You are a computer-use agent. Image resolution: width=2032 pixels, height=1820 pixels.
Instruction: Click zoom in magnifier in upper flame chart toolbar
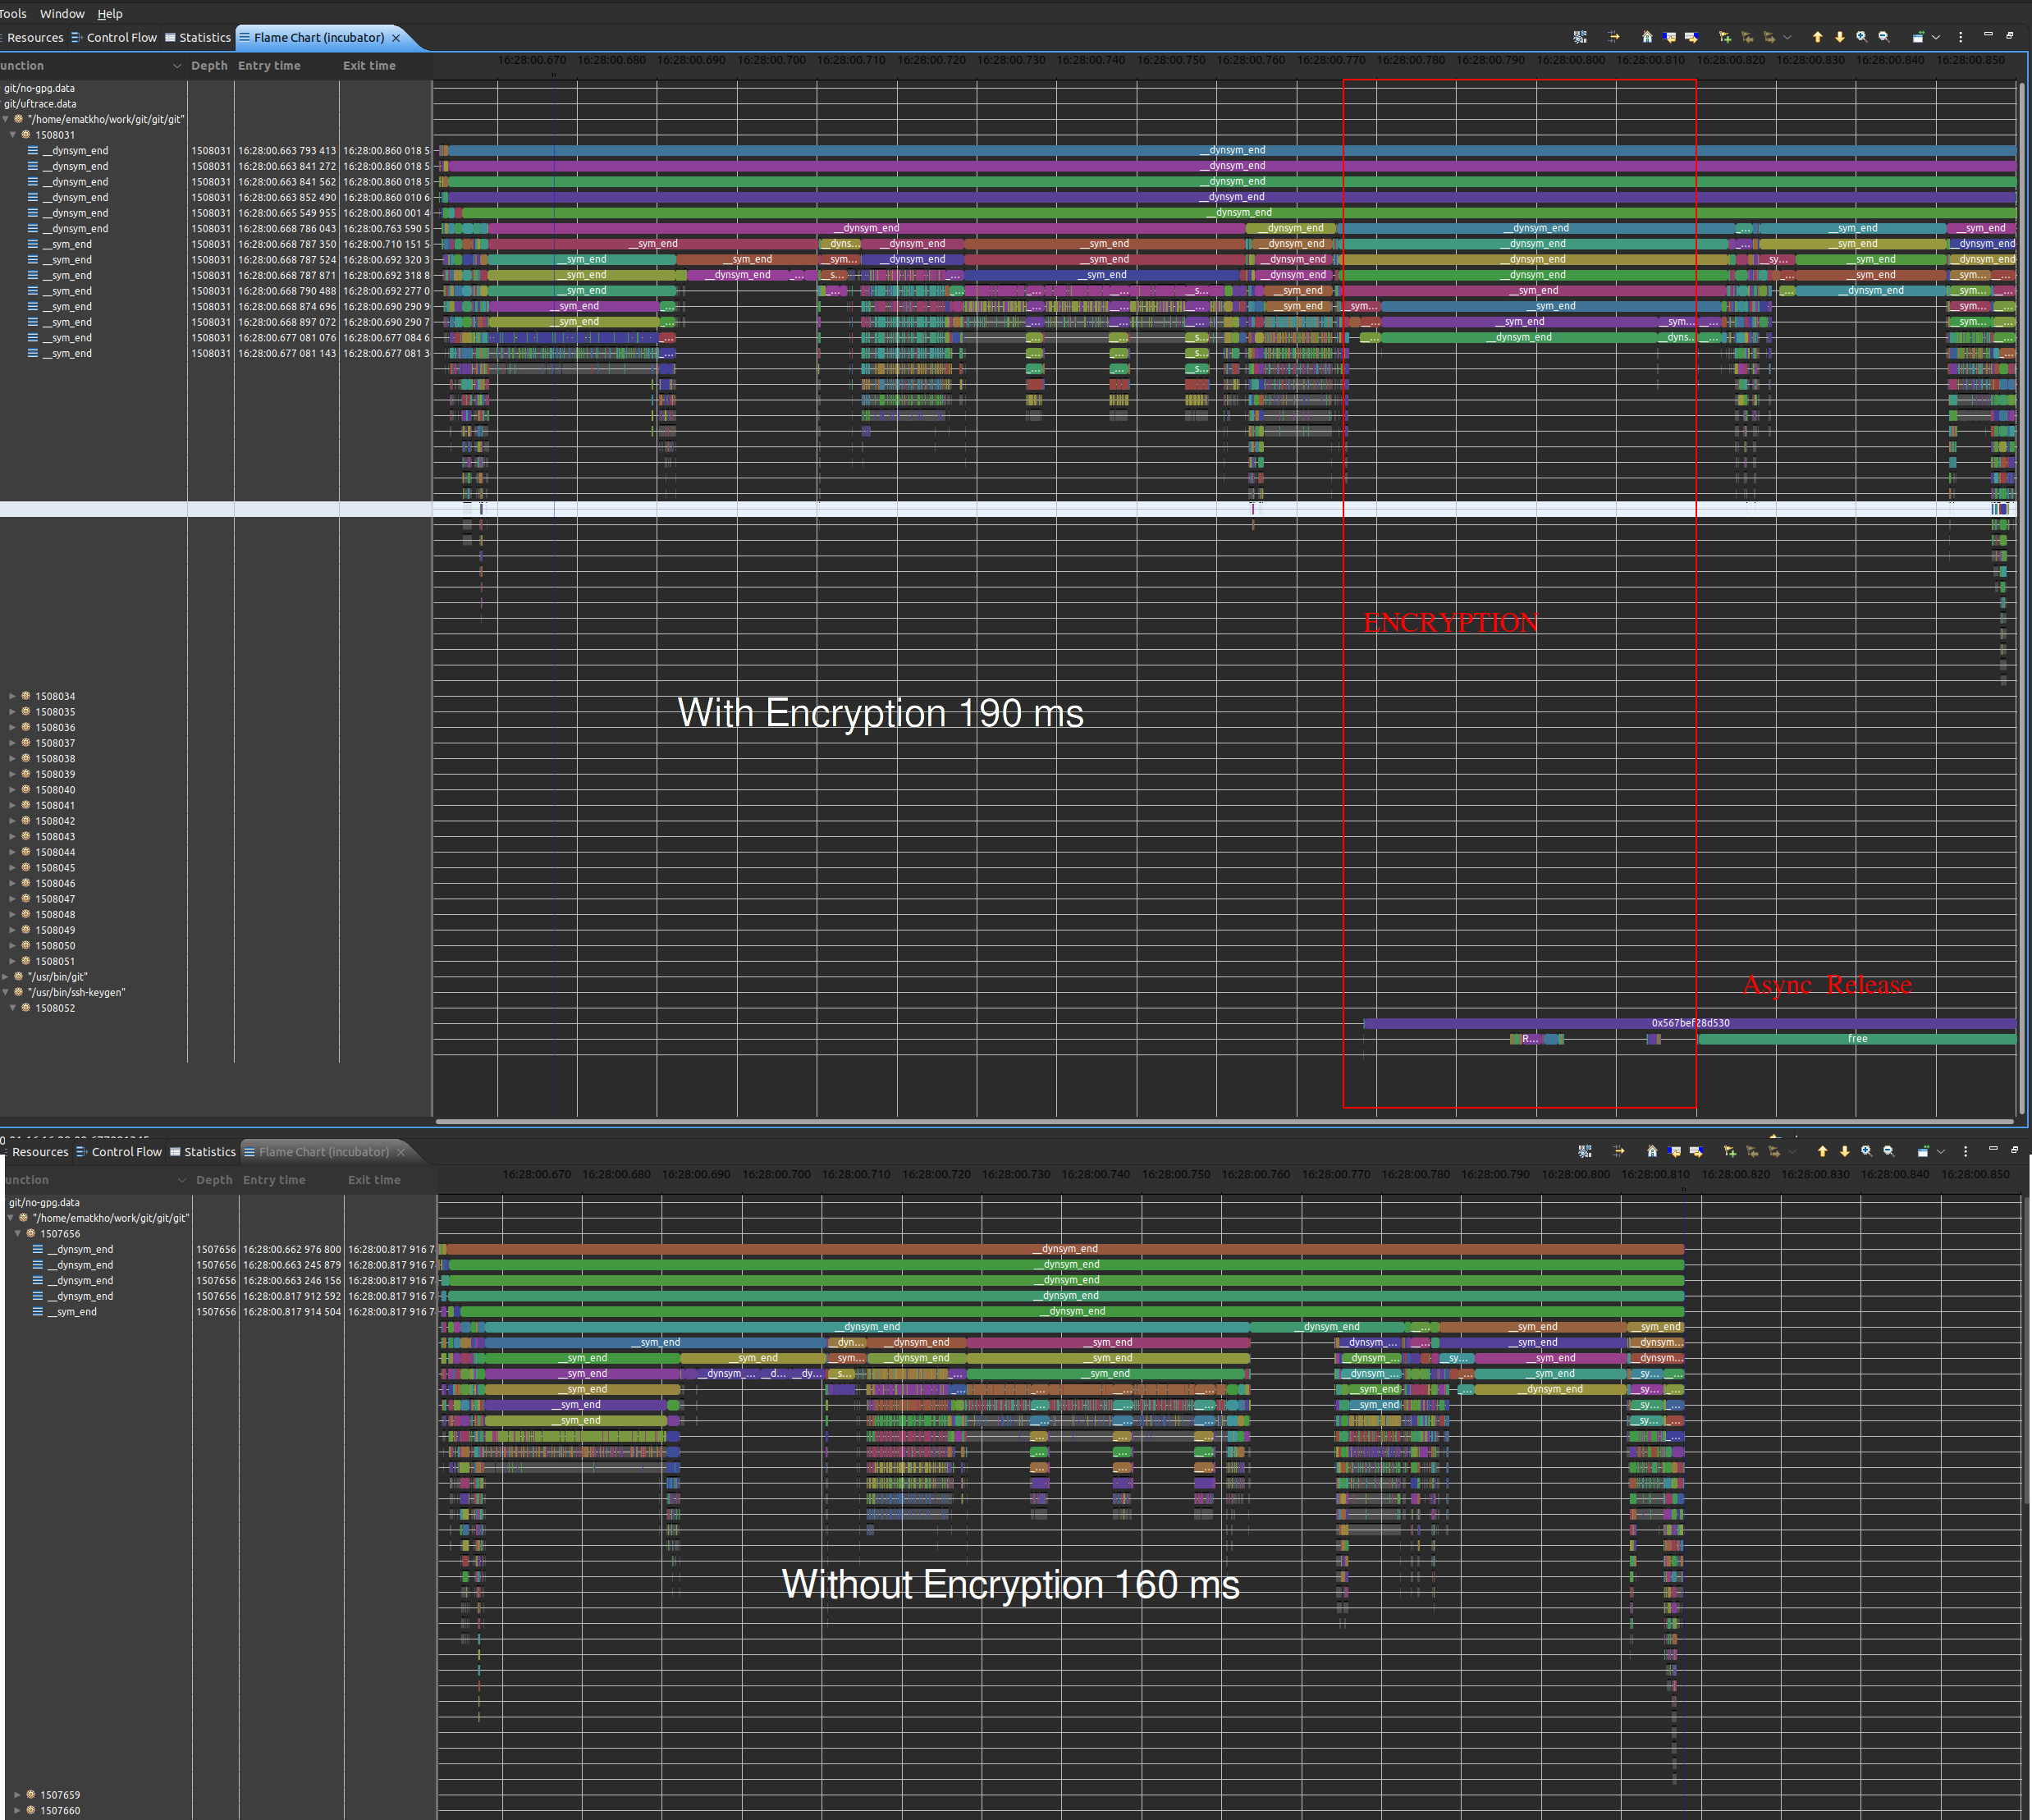coord(1861,37)
